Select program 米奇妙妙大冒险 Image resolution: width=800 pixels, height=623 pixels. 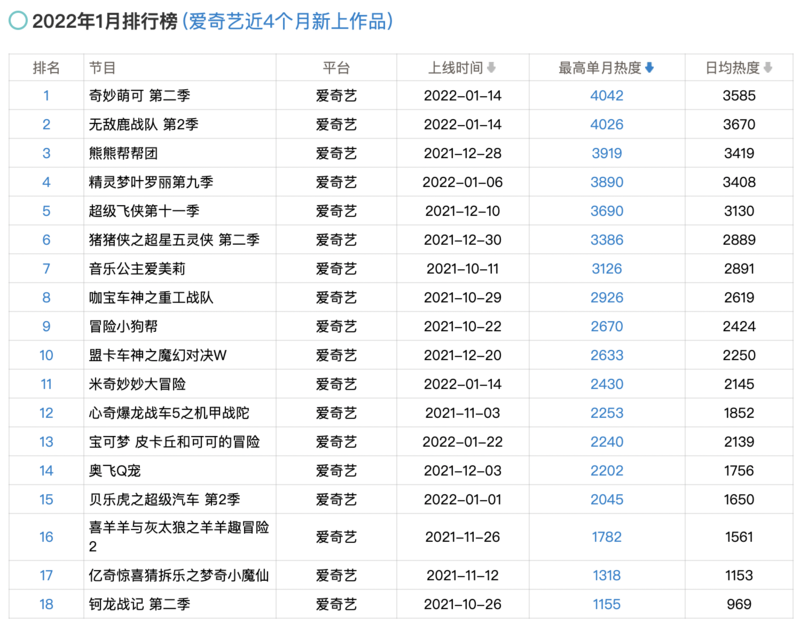coord(137,384)
